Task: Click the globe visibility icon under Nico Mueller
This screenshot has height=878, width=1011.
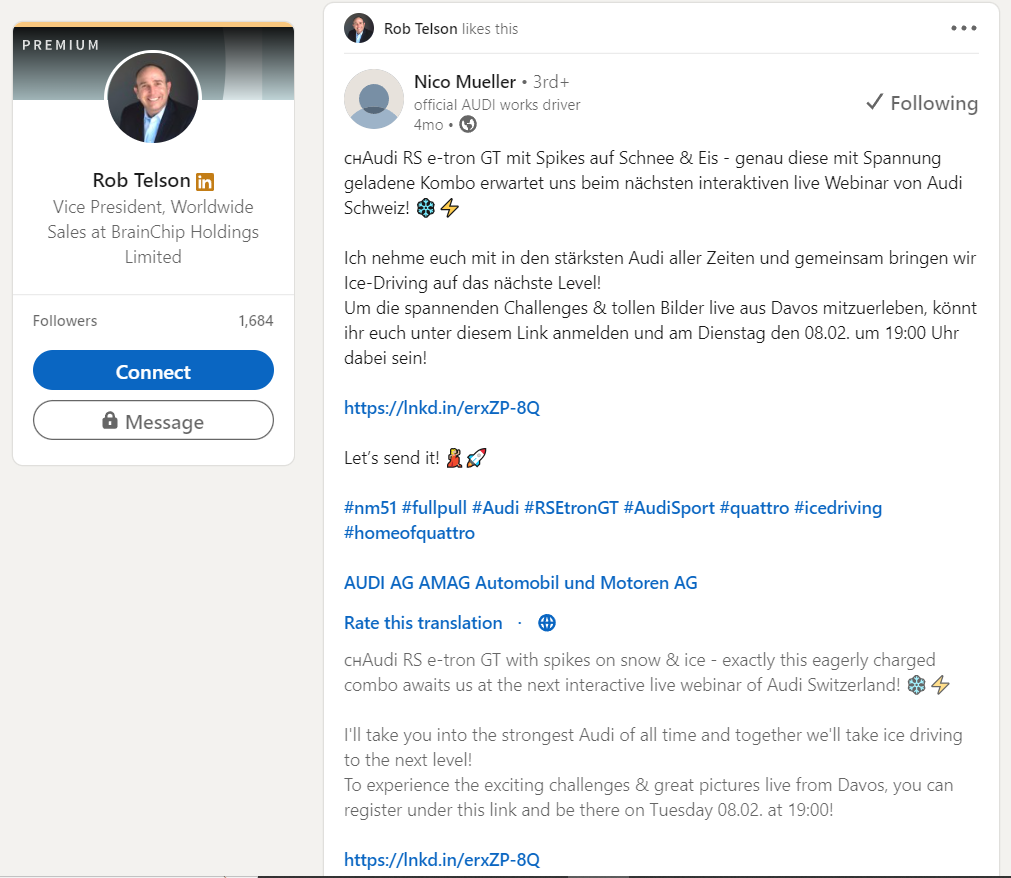Action: (468, 125)
